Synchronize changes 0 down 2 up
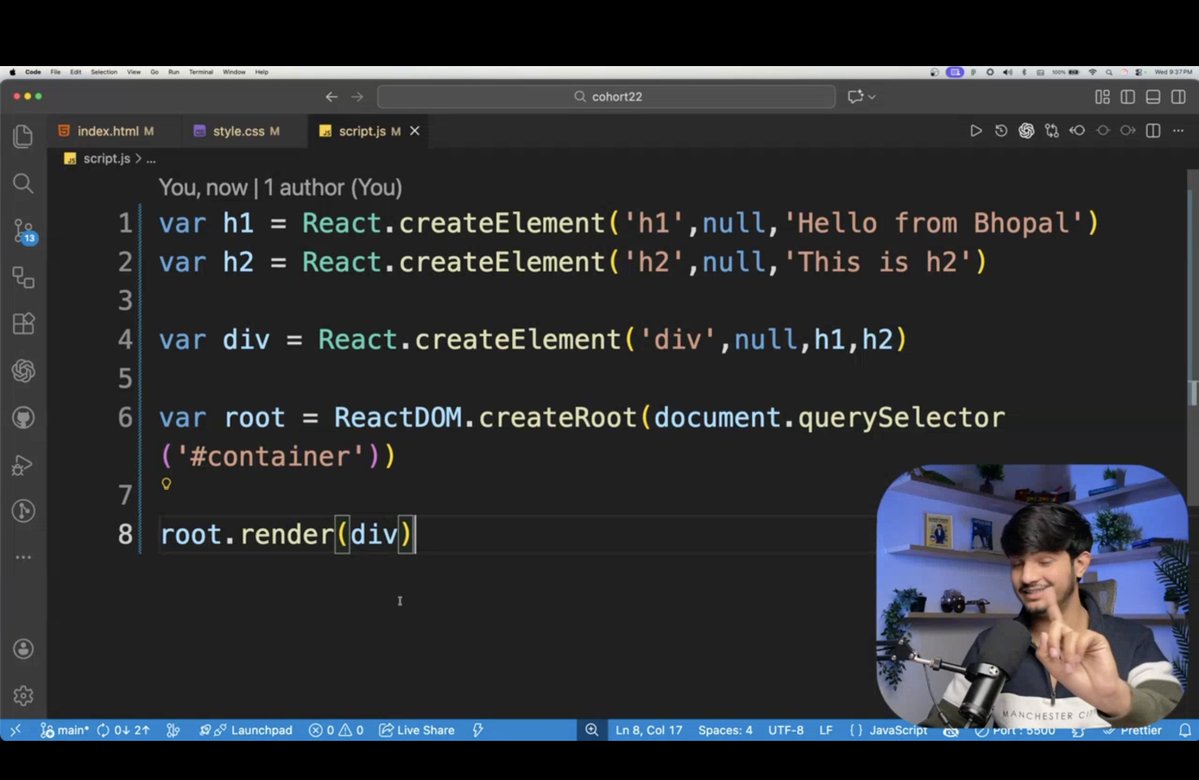Viewport: 1199px width, 780px height. (123, 730)
